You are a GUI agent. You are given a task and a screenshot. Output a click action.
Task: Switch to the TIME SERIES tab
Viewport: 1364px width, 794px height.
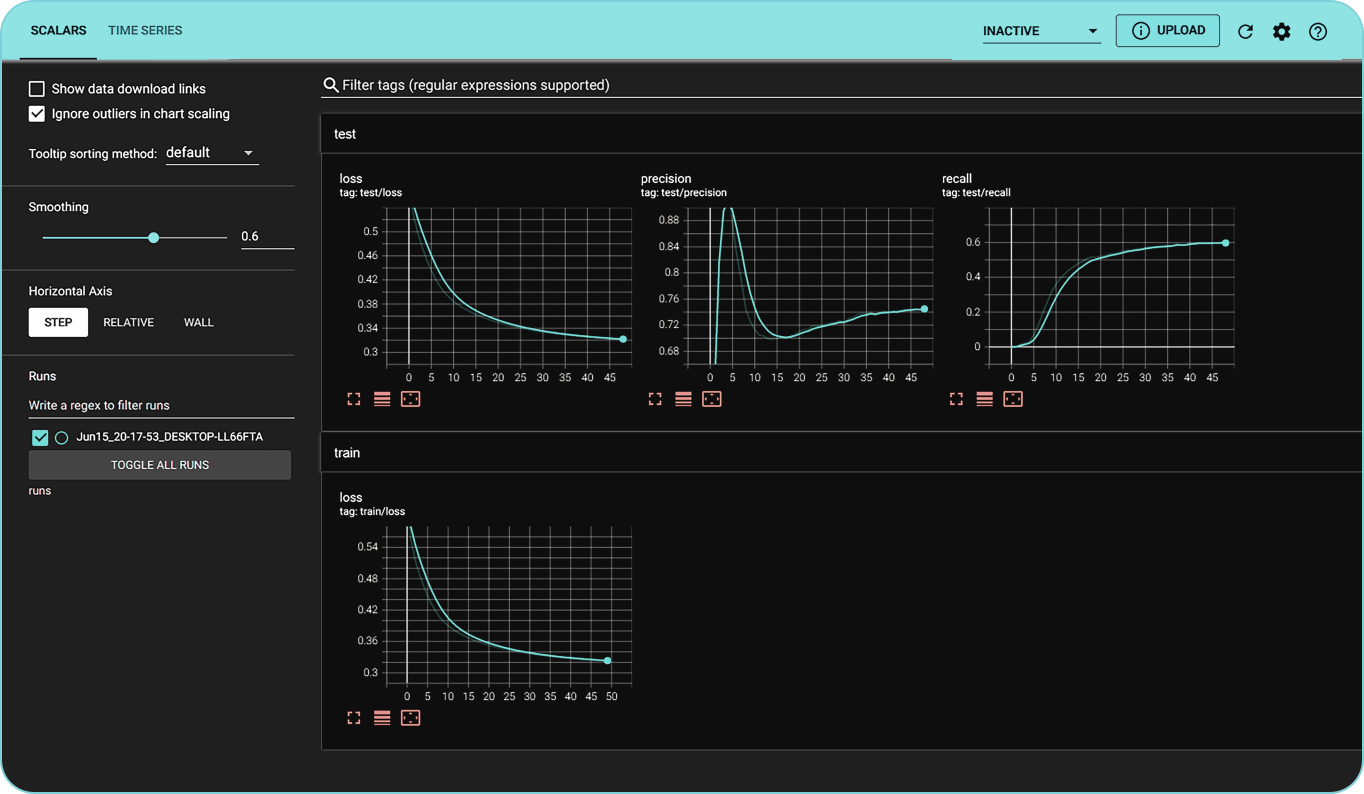coord(145,30)
